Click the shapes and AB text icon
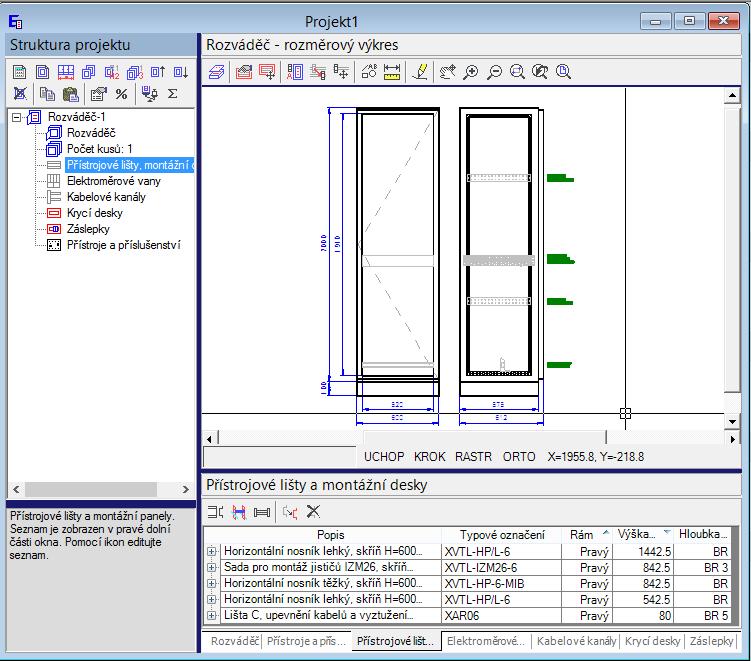The image size is (751, 661). point(369,72)
